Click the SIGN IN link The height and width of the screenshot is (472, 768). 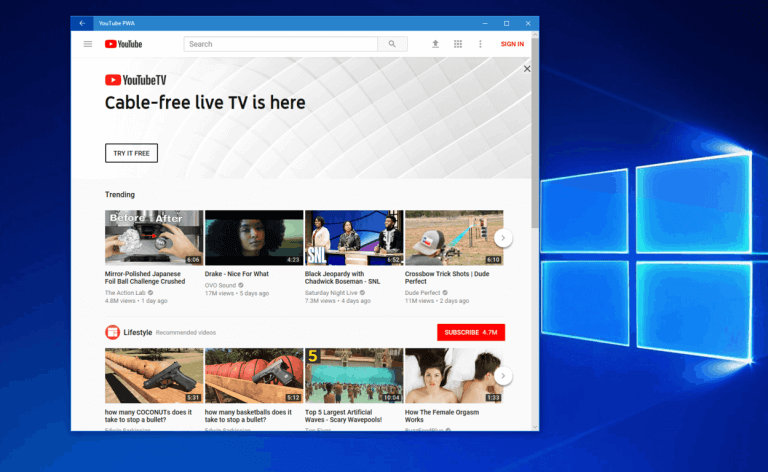512,44
